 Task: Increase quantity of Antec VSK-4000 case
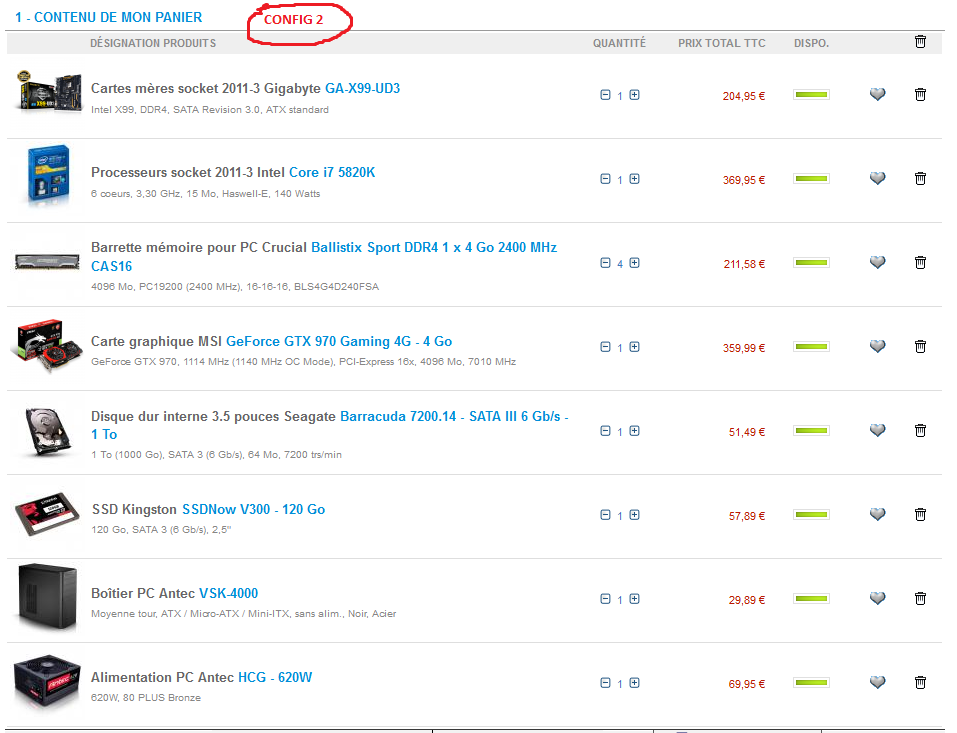635,599
